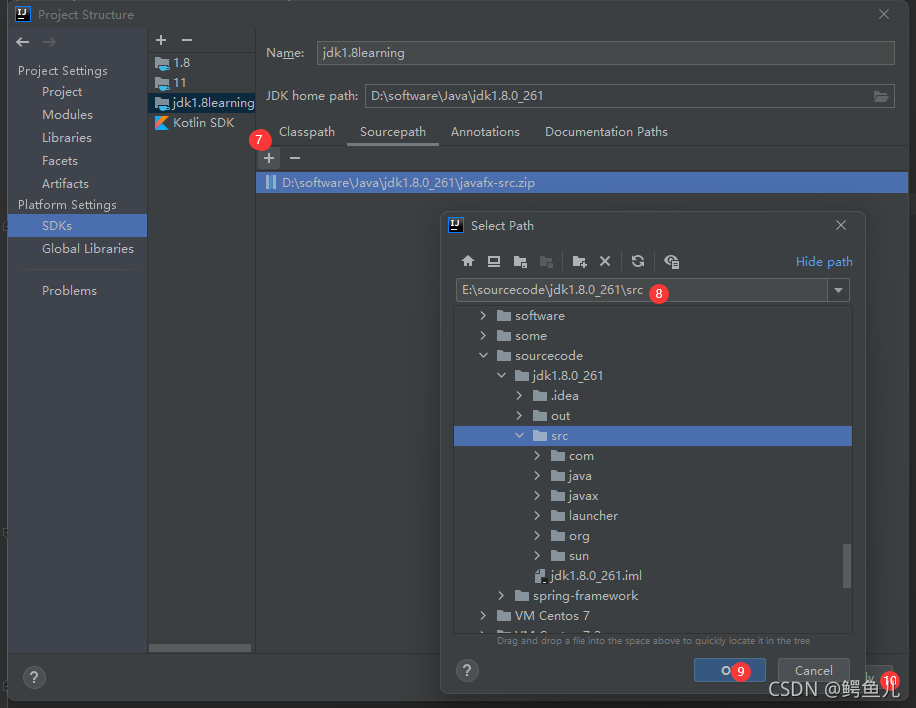Screen dimensions: 916x708
Task: Select the Kotlin SDK entry
Action: (202, 123)
